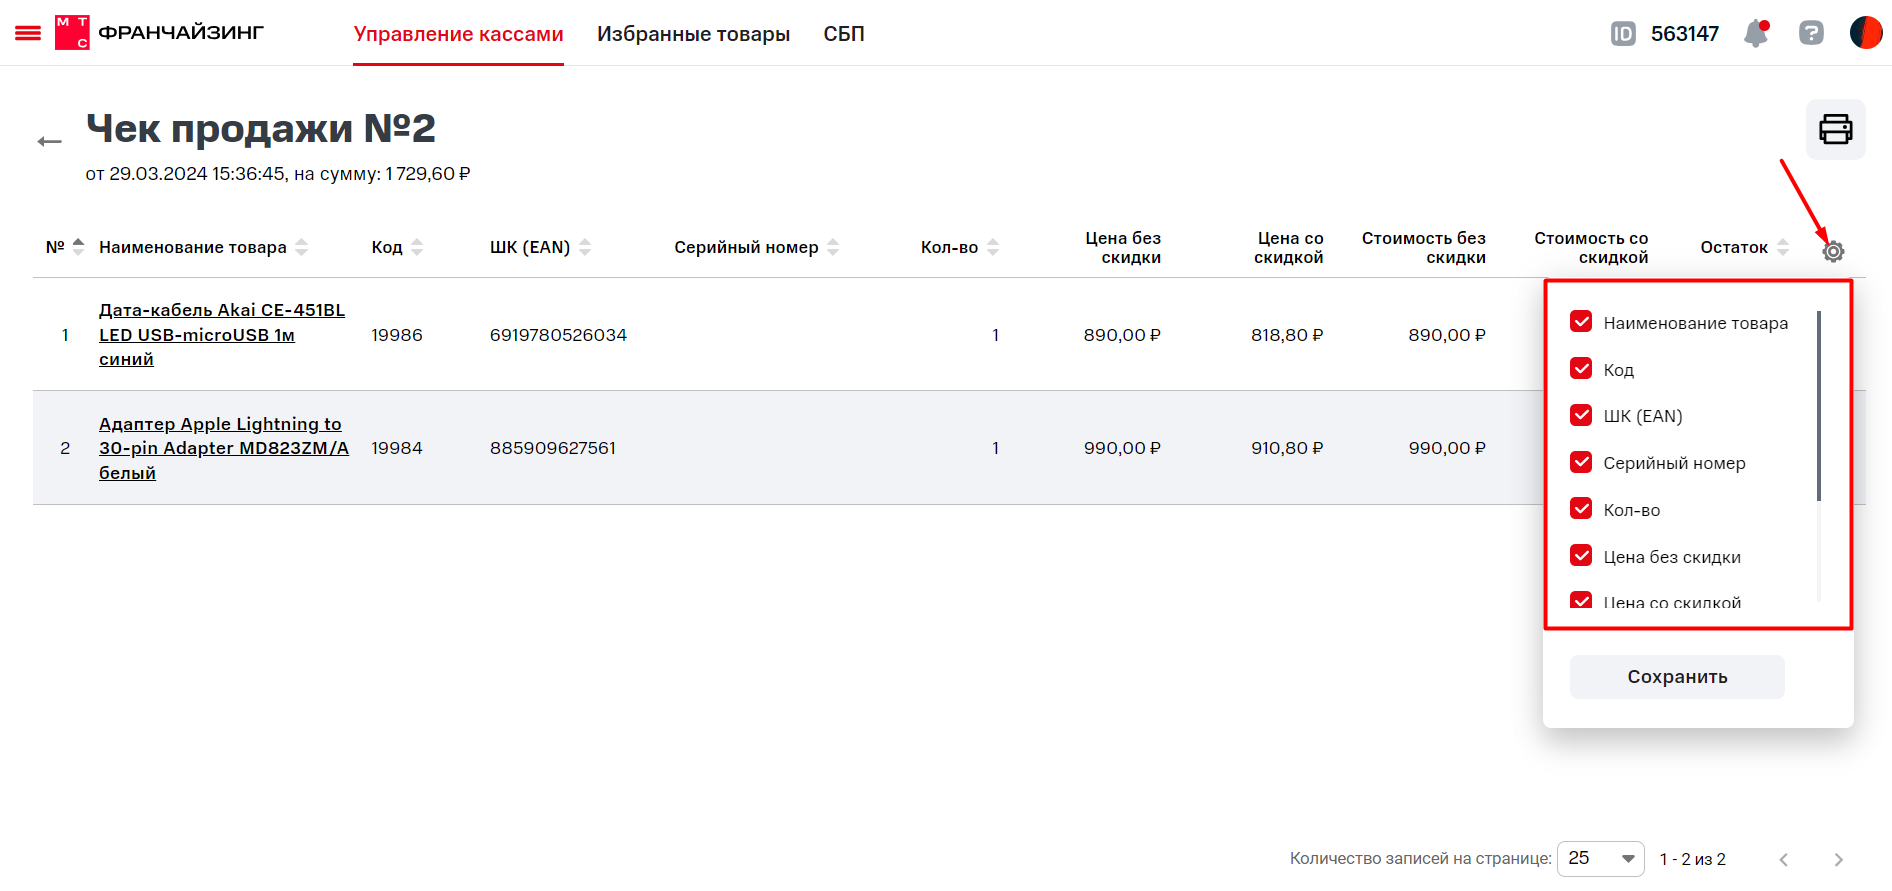Click price 818,80 ₽ cell
The width and height of the screenshot is (1892, 891).
[1287, 335]
